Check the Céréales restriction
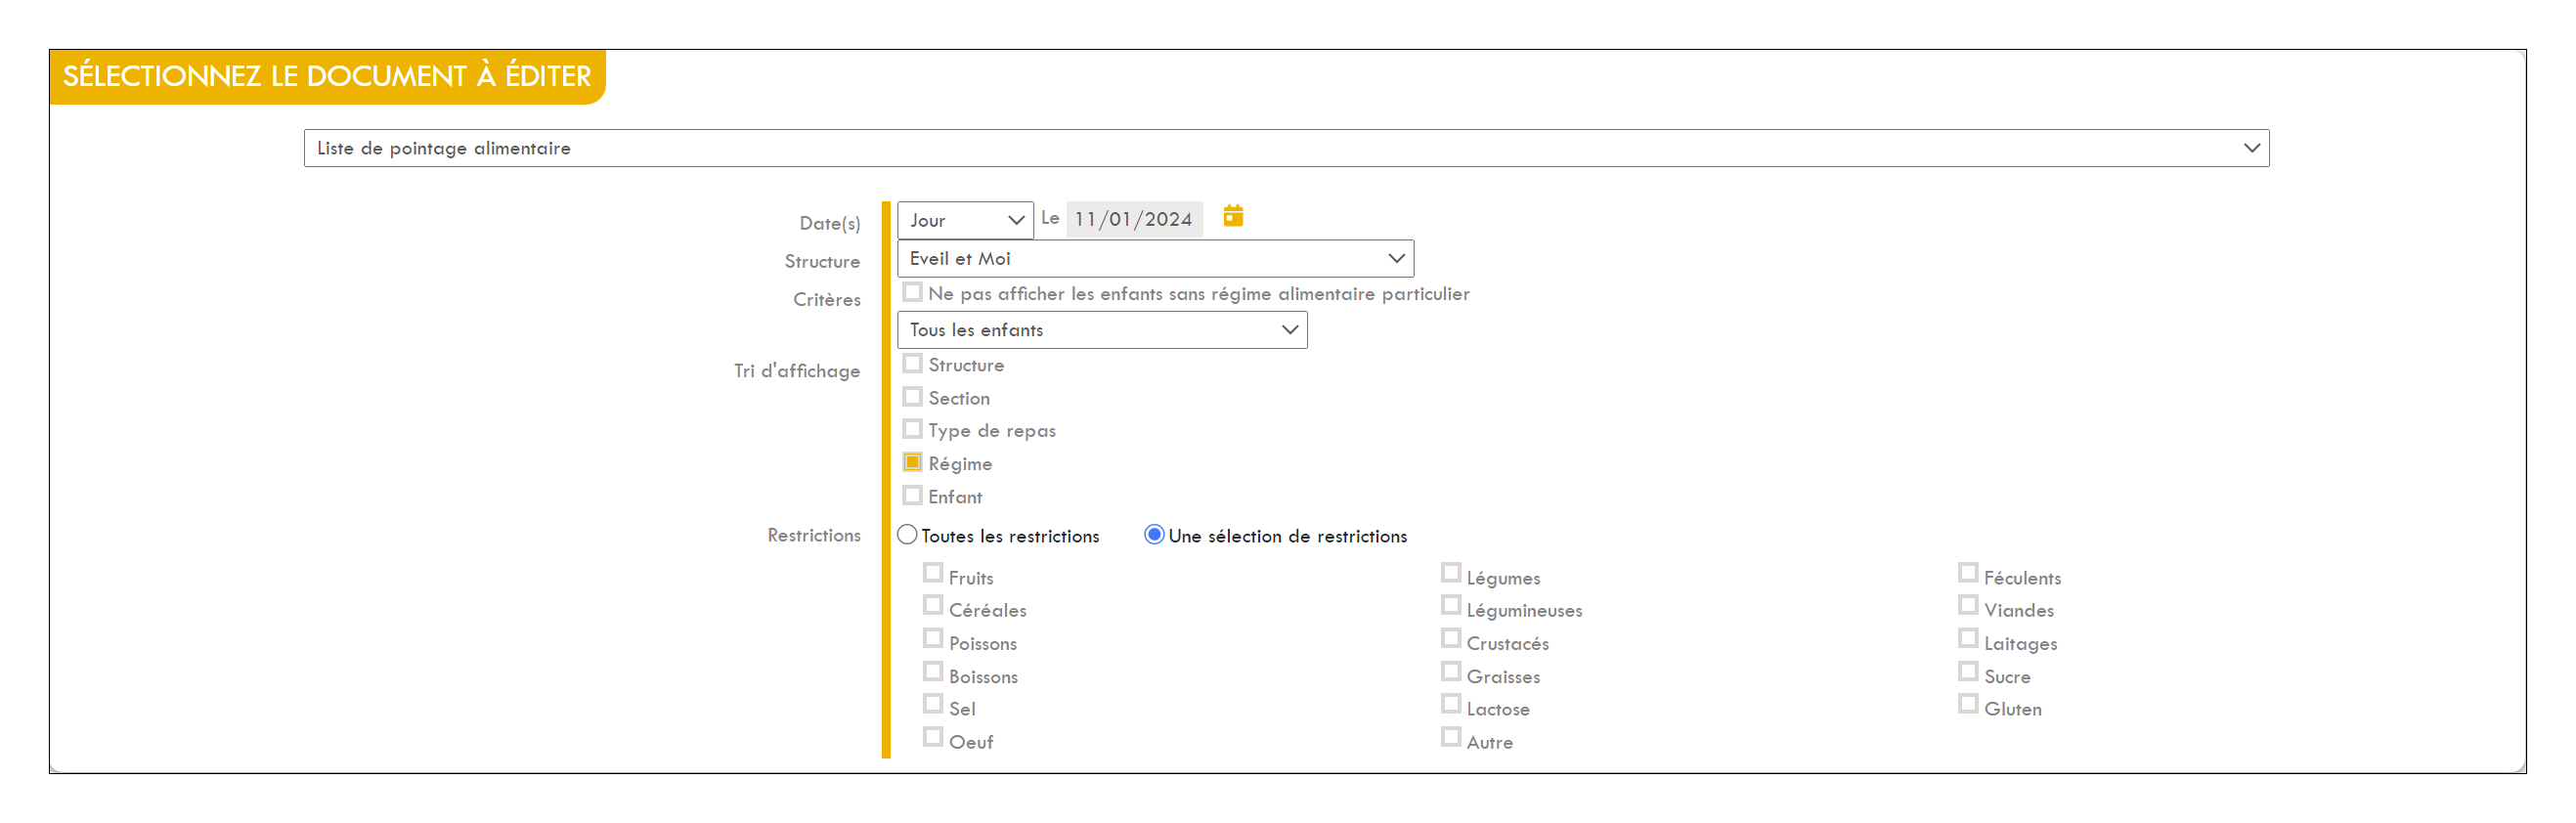The width and height of the screenshot is (2576, 823). [933, 605]
